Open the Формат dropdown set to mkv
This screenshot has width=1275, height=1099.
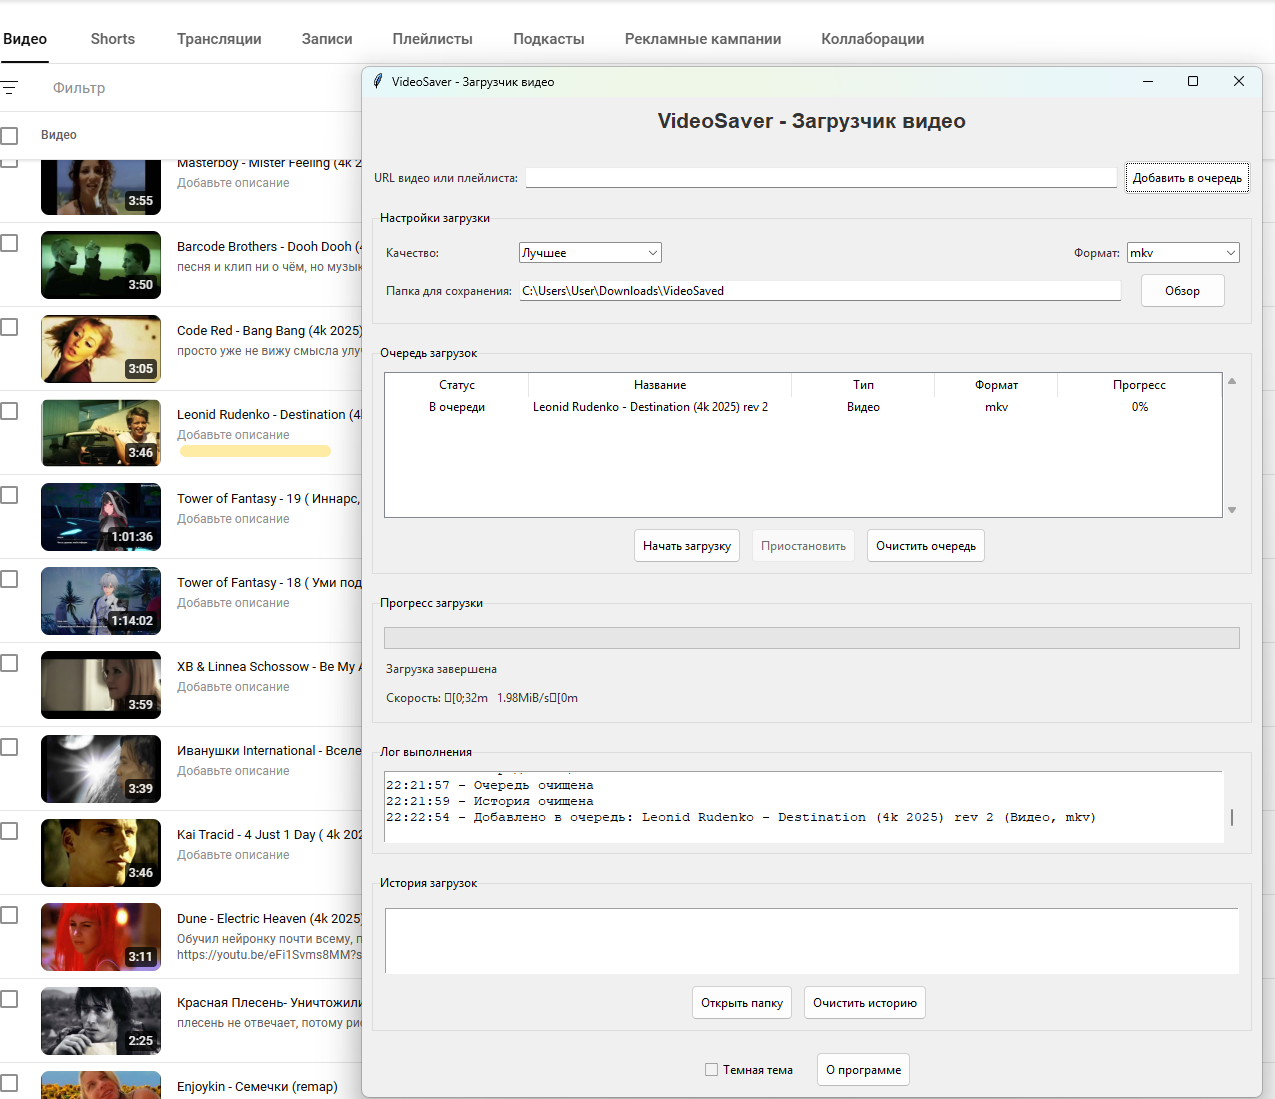[1183, 253]
